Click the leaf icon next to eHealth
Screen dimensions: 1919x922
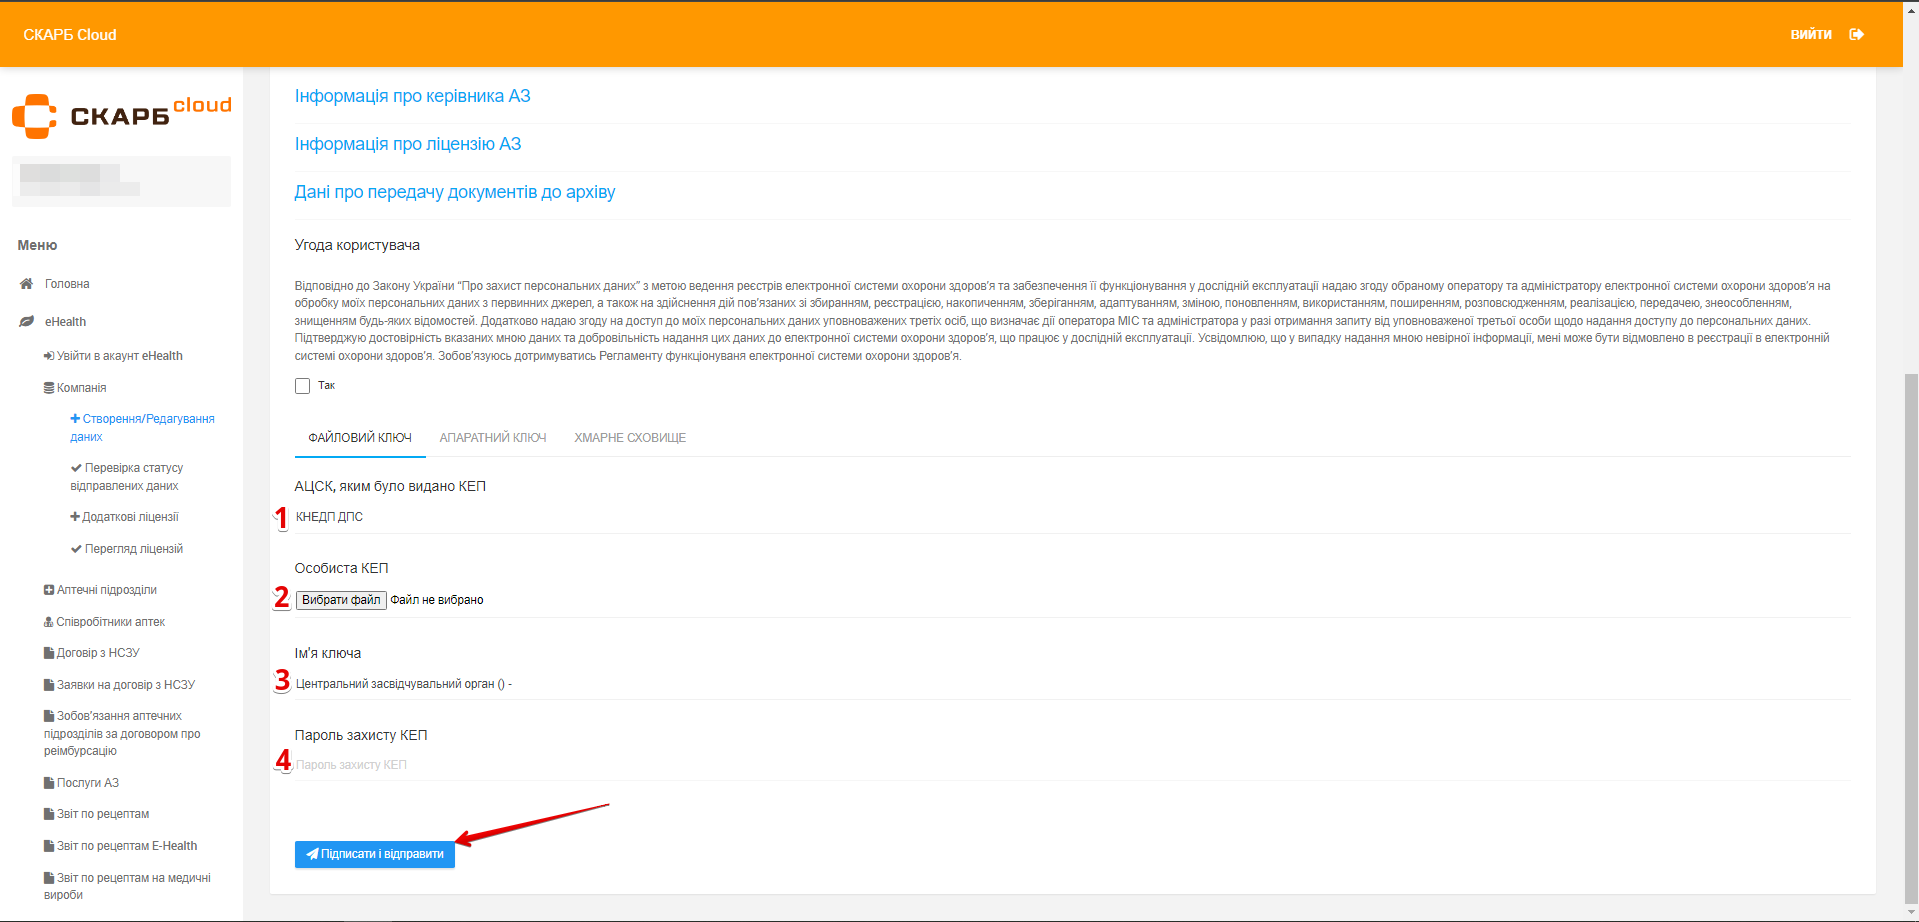[x=27, y=322]
